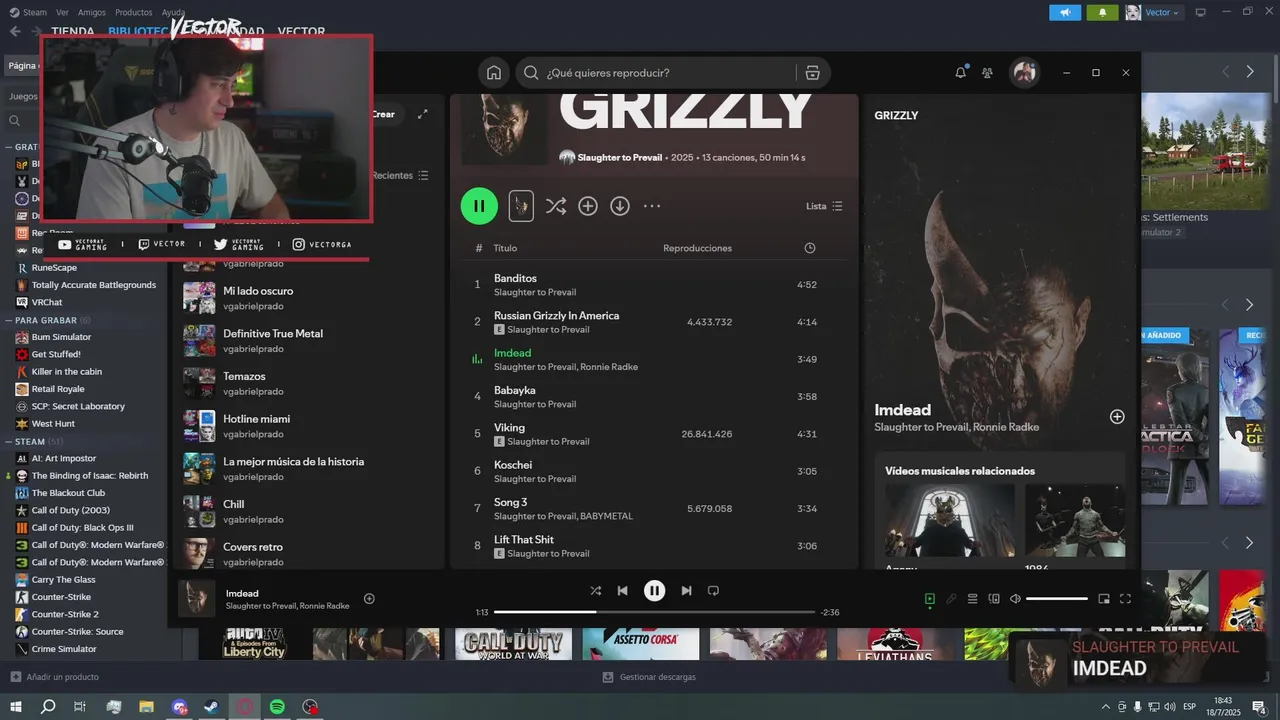1280x720 pixels.
Task: Open connect to a device icon
Action: 994,599
